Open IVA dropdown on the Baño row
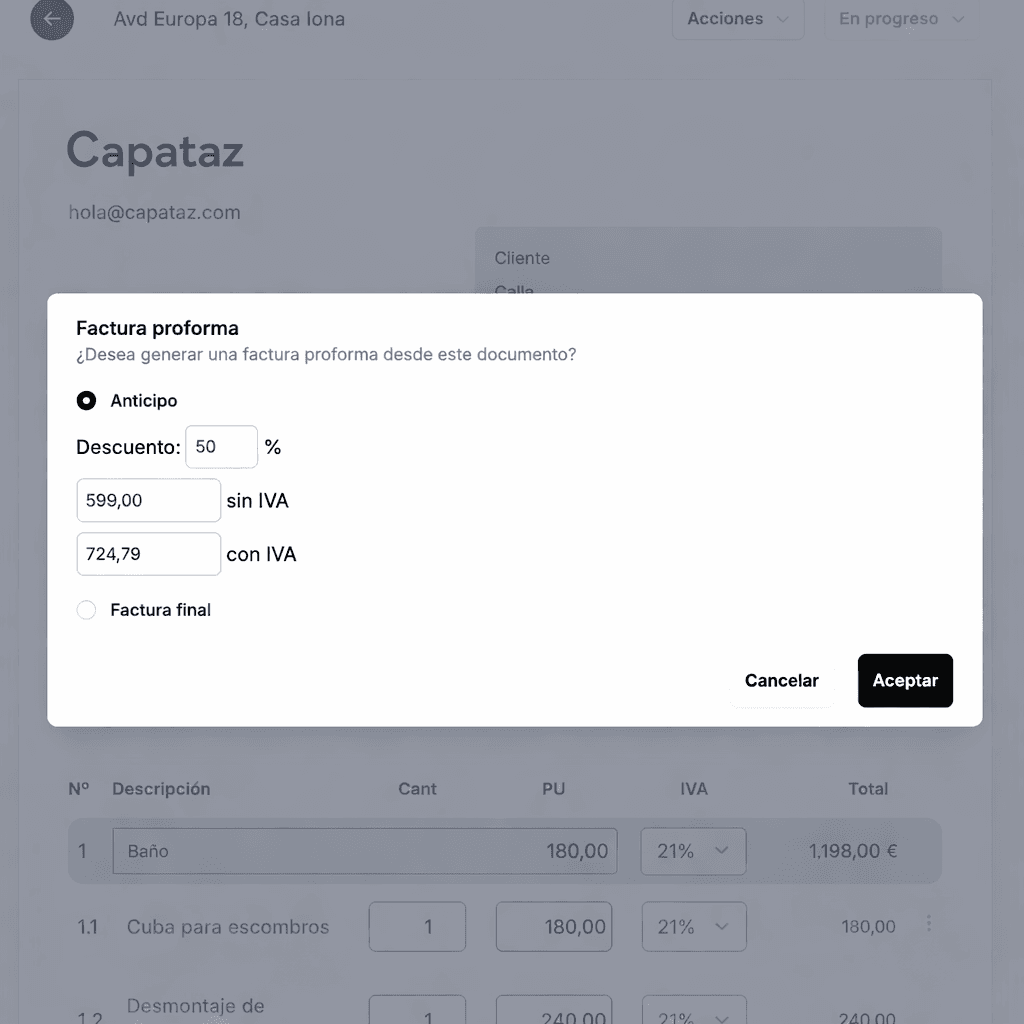Image resolution: width=1024 pixels, height=1024 pixels. click(x=693, y=851)
